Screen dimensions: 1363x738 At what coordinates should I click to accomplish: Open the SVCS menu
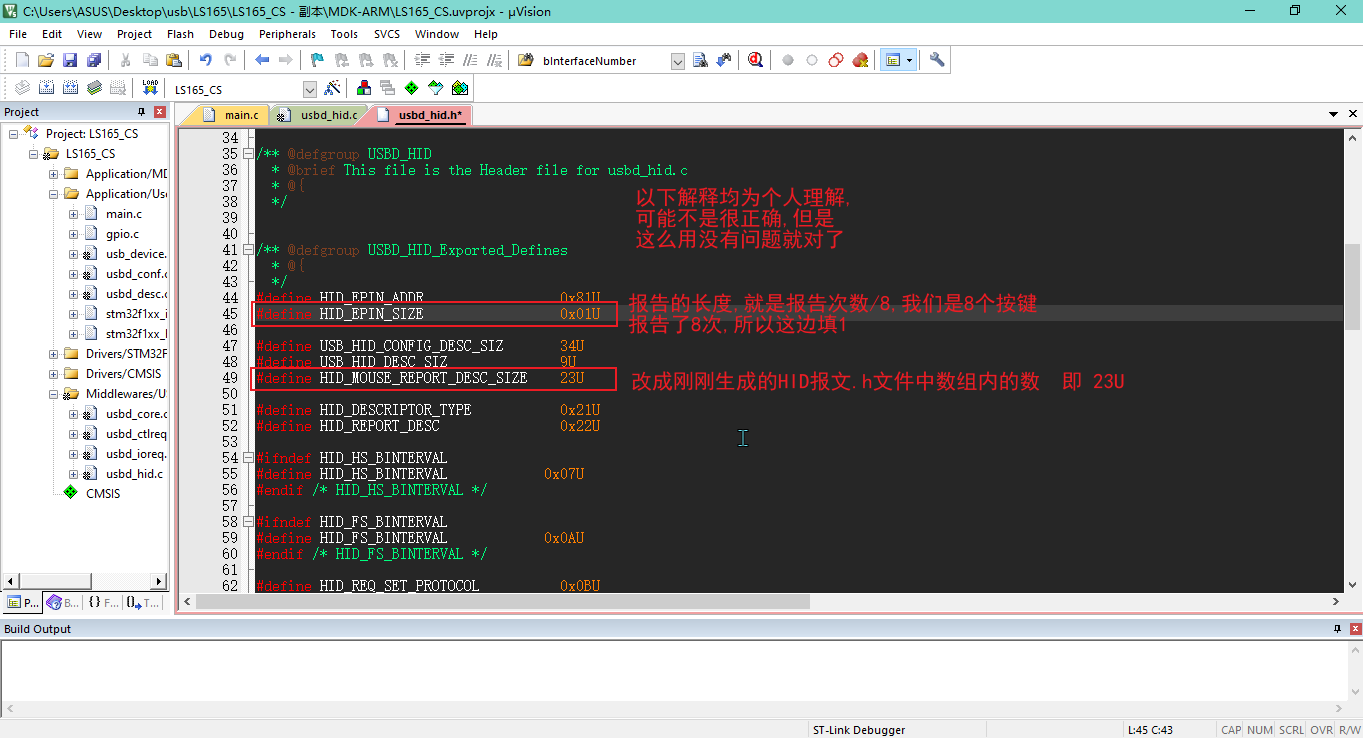coord(387,34)
